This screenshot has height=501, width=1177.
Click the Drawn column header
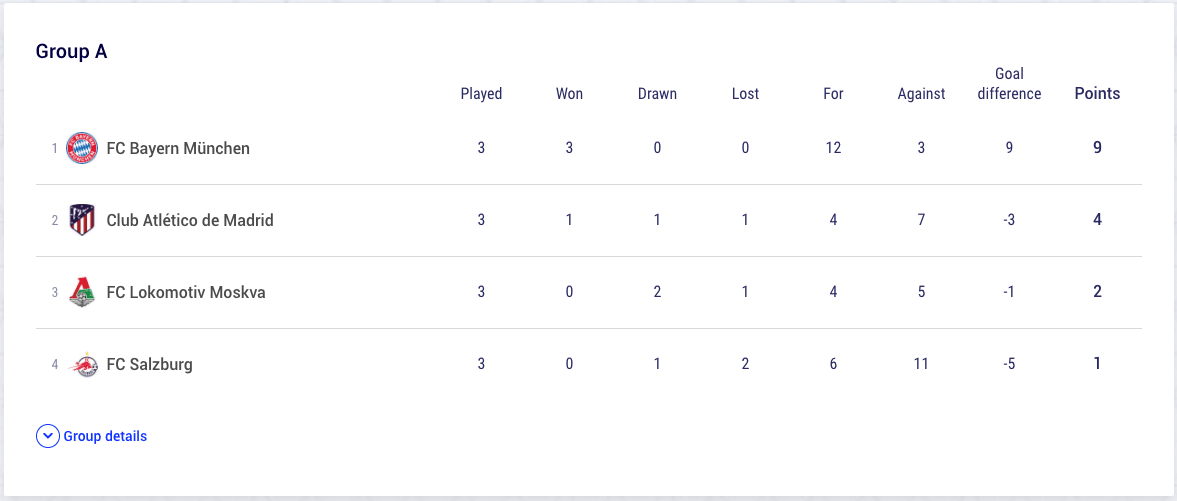657,94
